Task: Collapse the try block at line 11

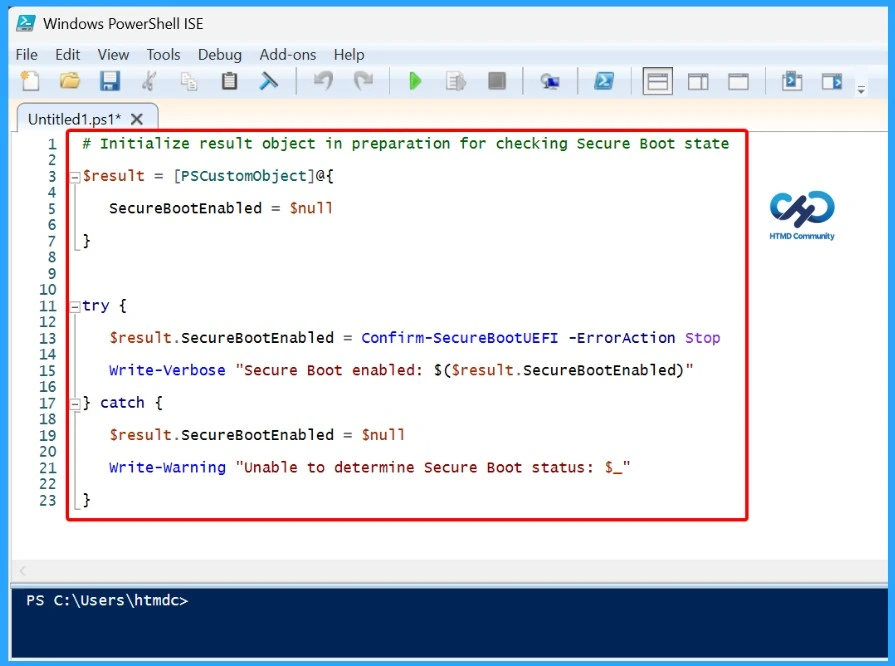Action: [x=74, y=305]
